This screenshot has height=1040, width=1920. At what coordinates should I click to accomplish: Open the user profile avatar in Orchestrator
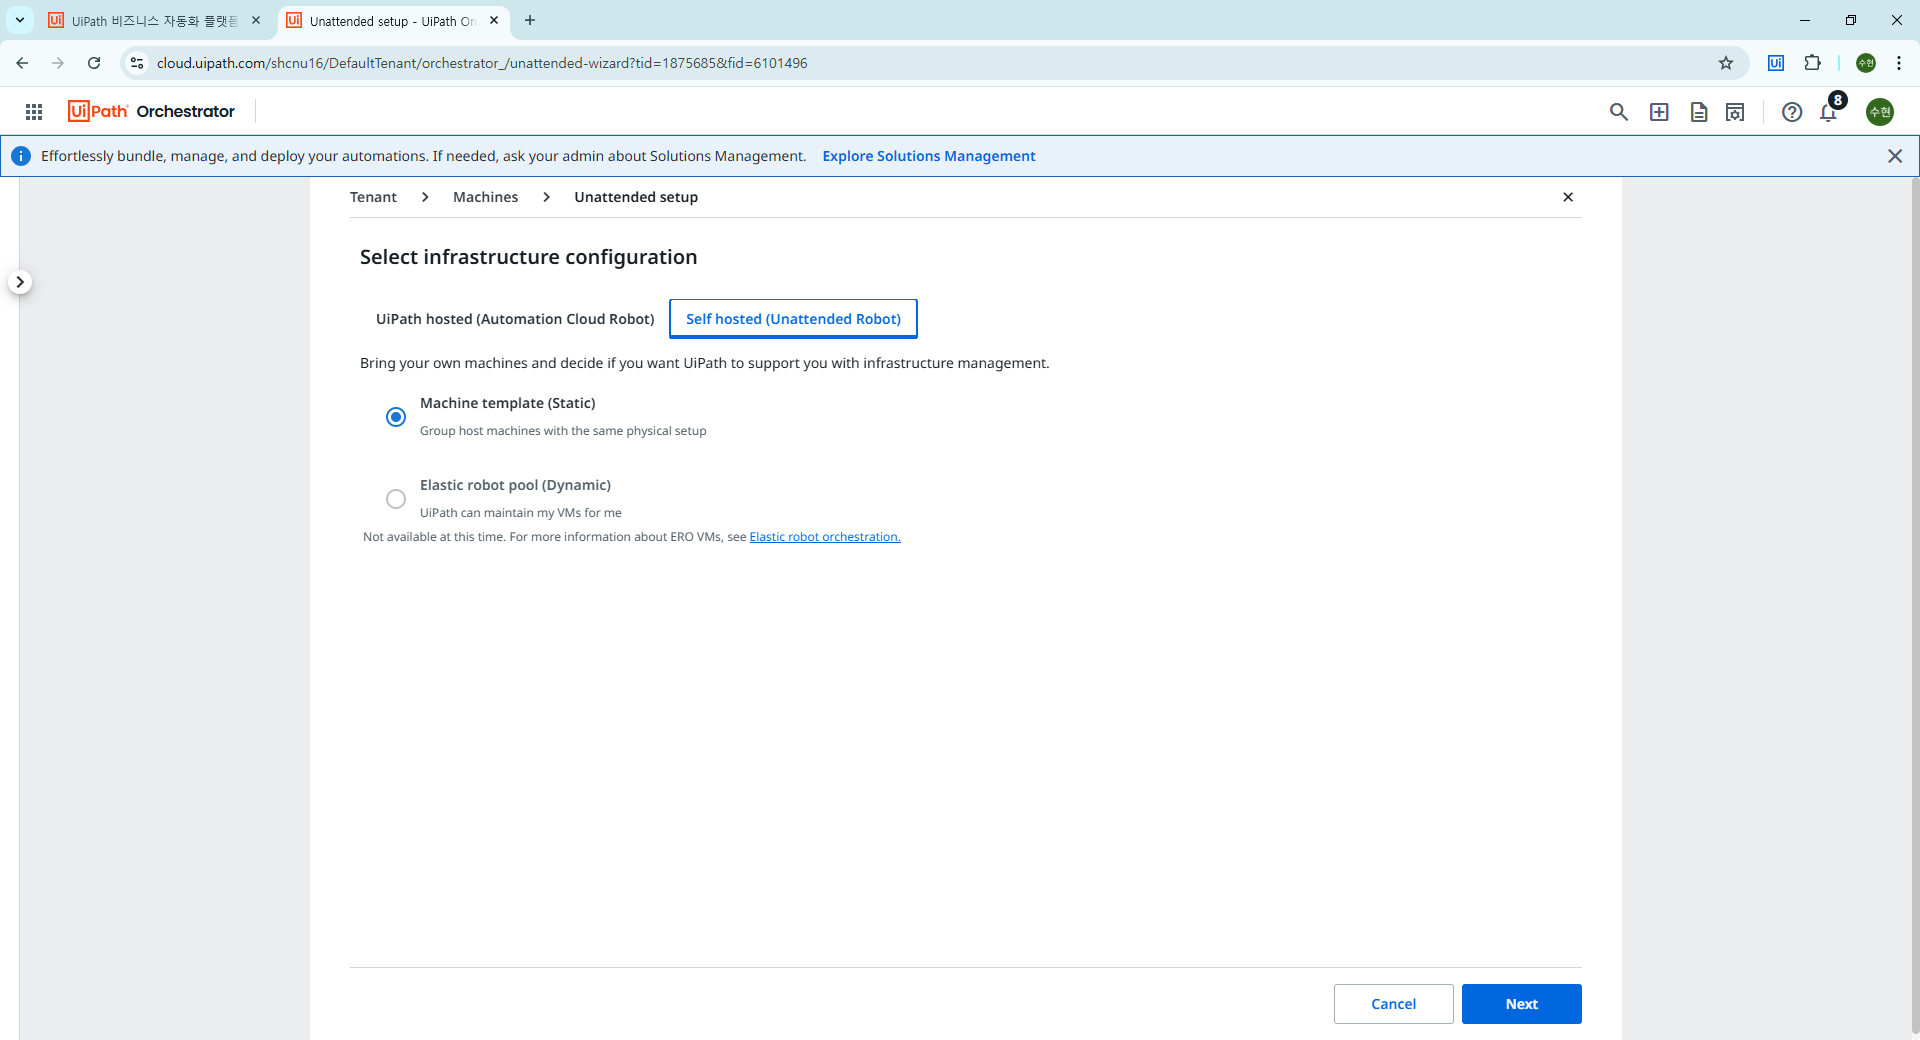pos(1880,112)
